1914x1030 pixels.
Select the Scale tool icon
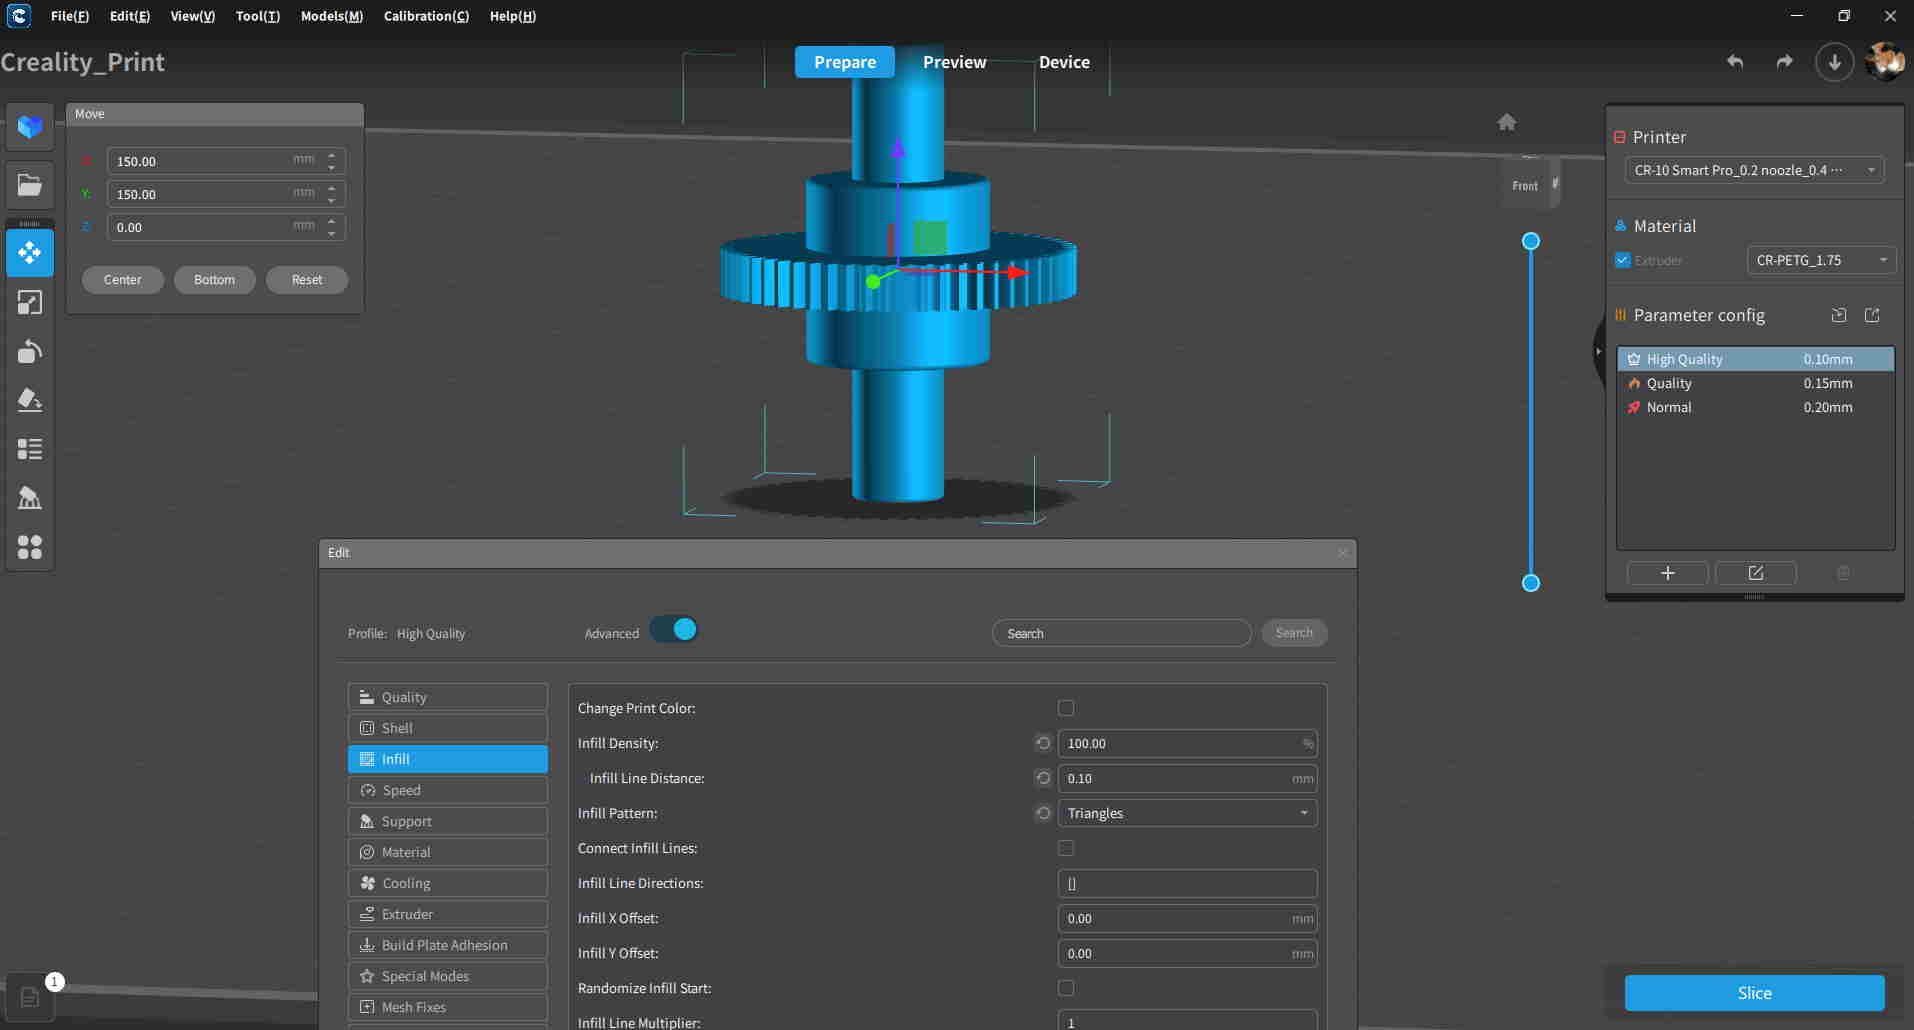(x=30, y=302)
